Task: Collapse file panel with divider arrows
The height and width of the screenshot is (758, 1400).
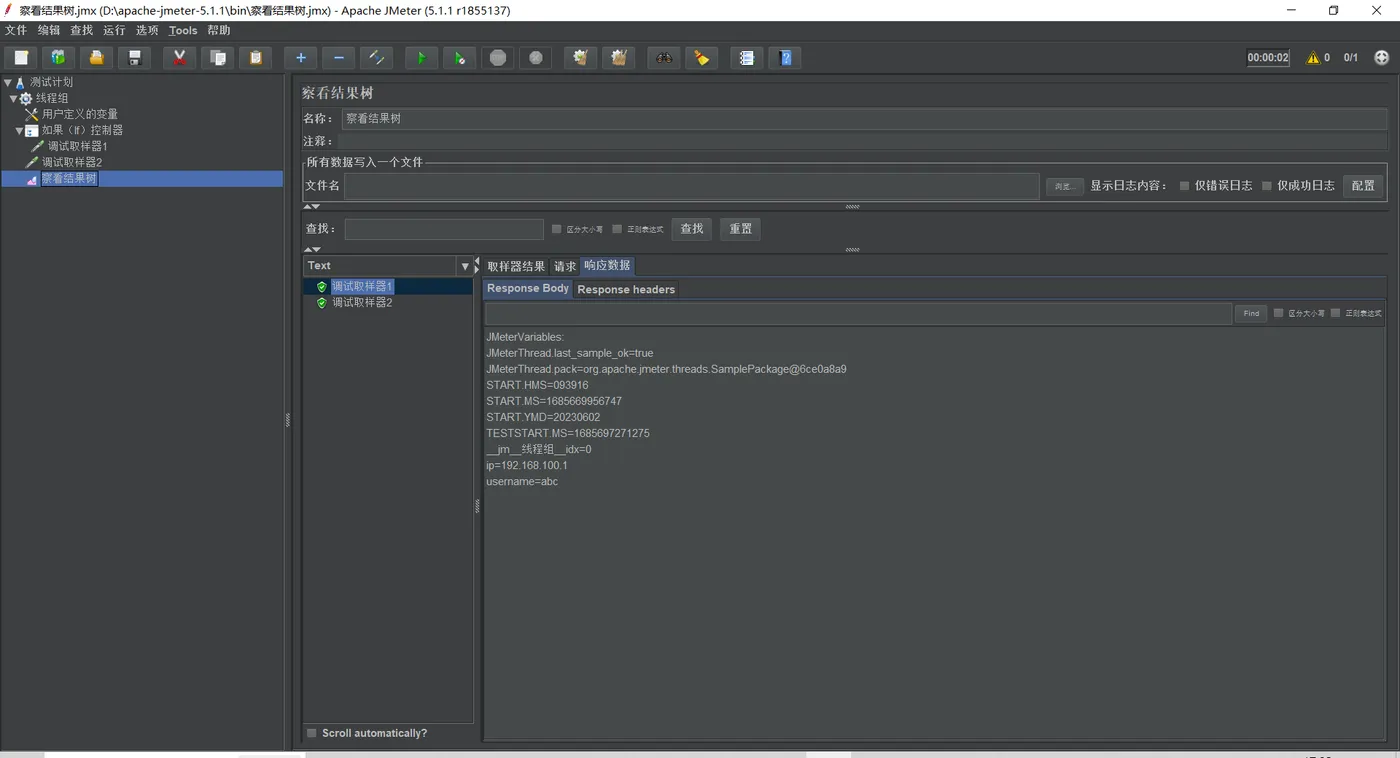Action: tap(313, 207)
